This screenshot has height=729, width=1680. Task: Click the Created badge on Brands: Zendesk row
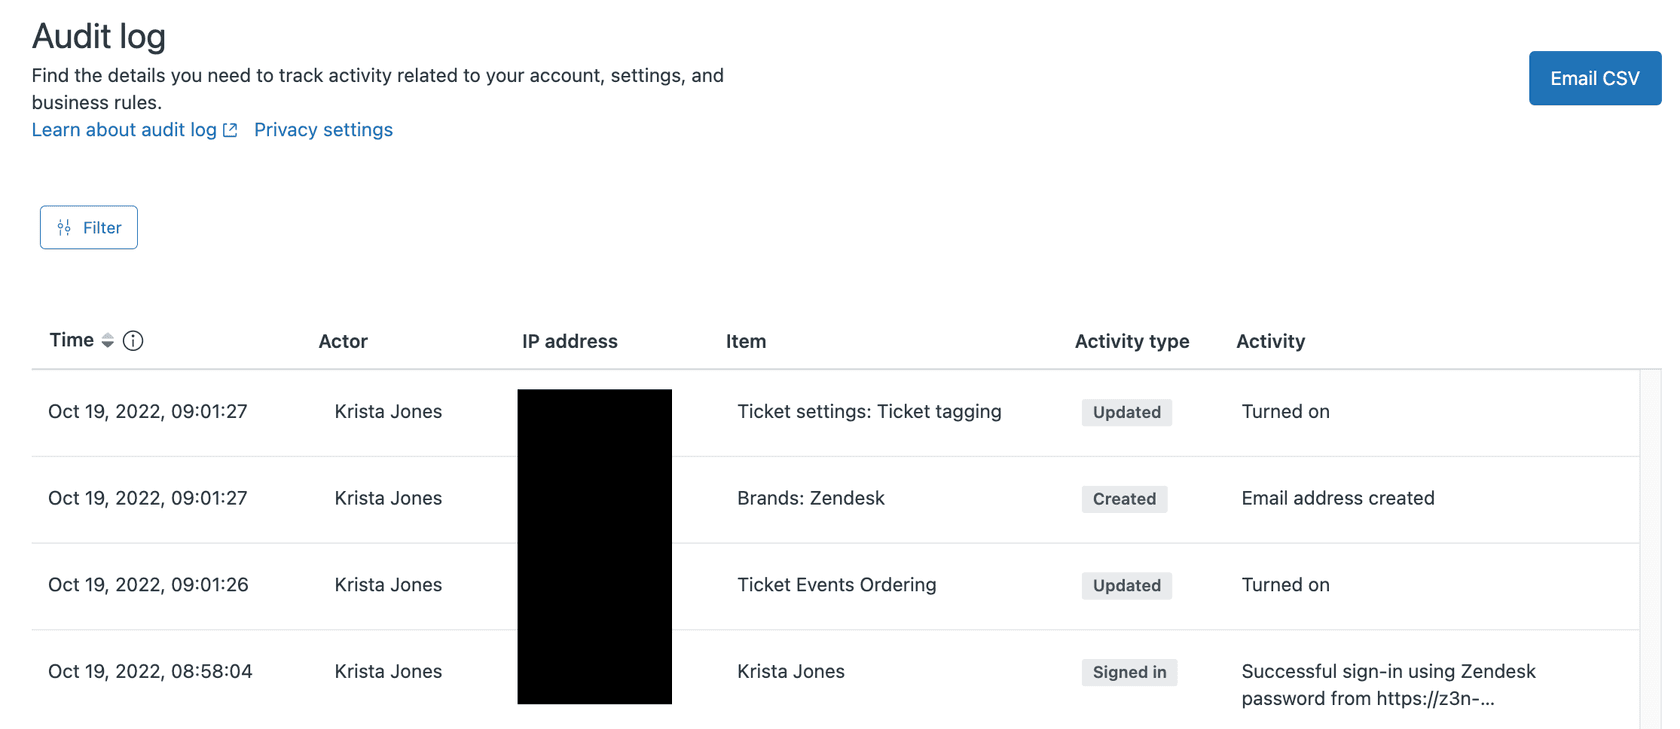coord(1124,498)
